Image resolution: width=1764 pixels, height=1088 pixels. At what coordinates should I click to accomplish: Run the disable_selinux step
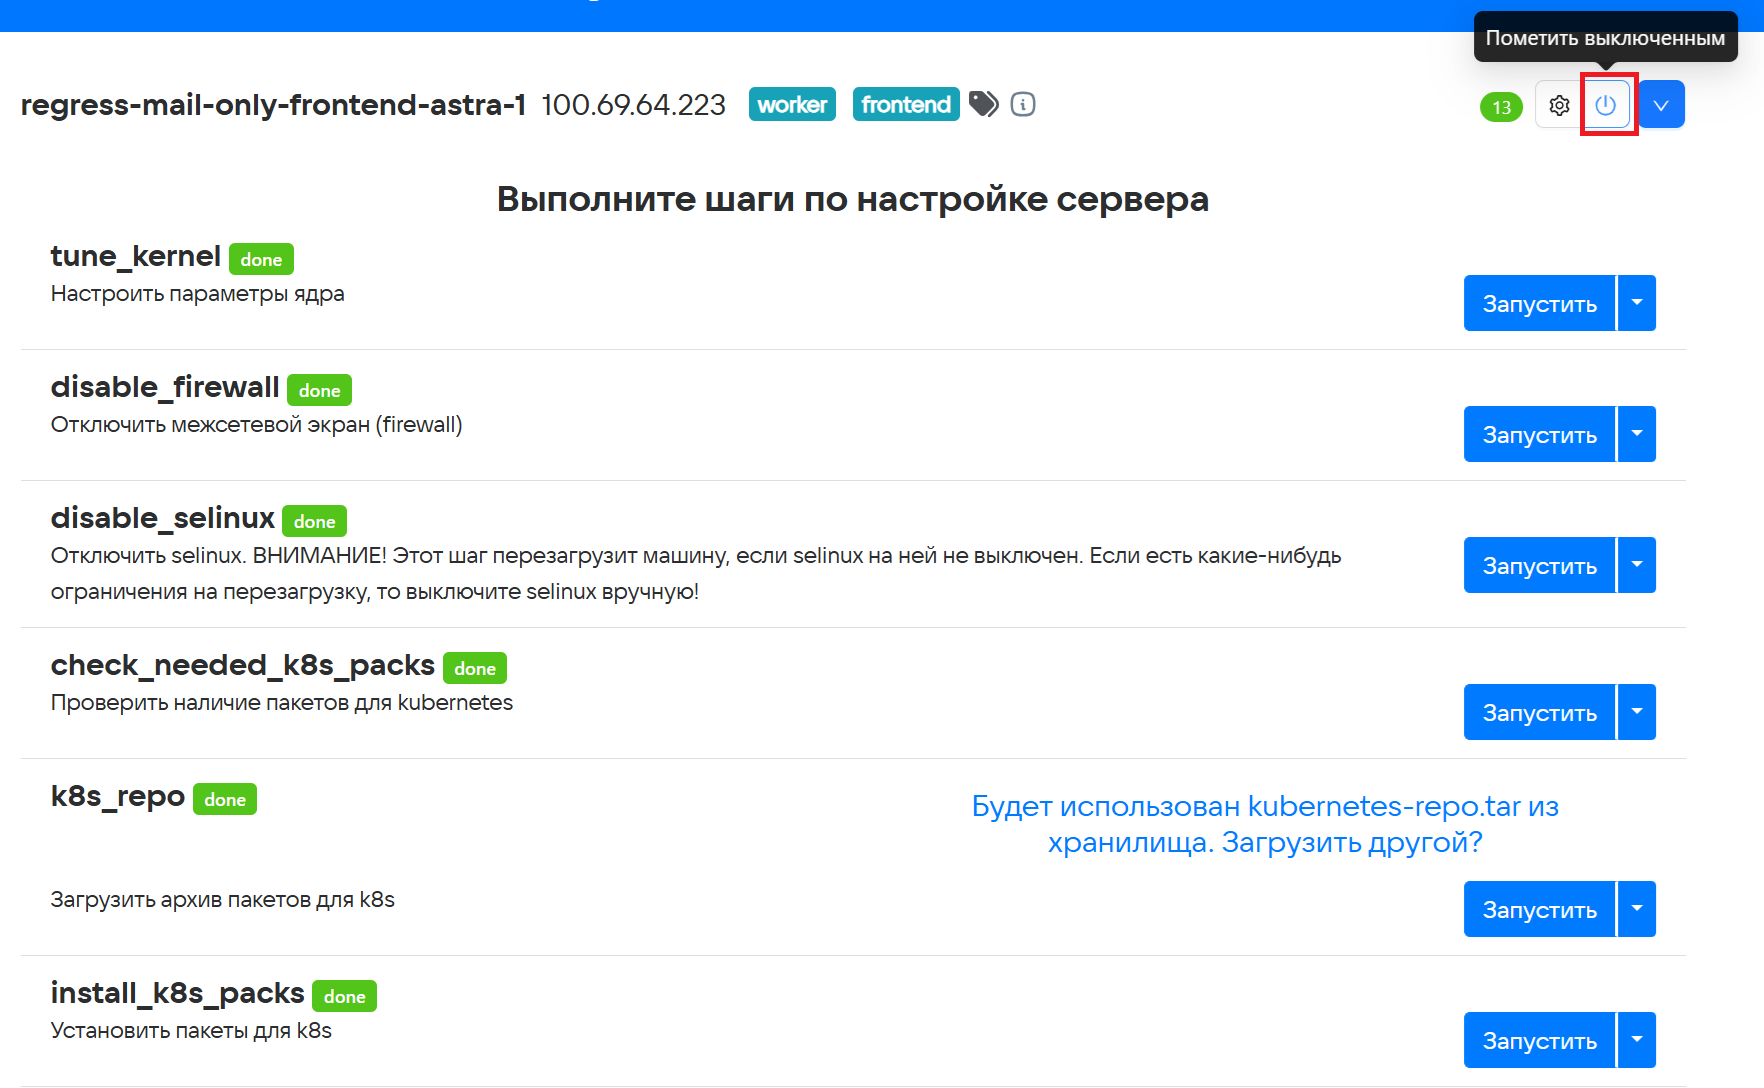point(1539,565)
